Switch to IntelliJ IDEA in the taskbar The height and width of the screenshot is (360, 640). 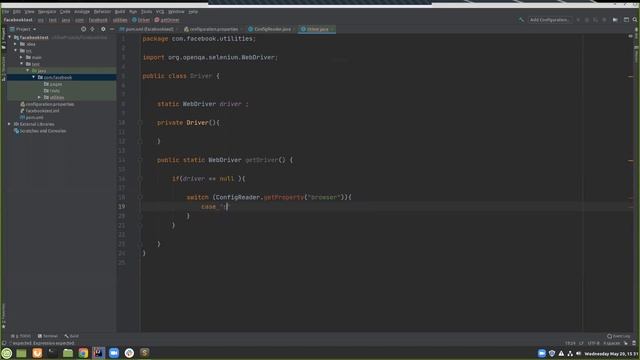(98, 353)
